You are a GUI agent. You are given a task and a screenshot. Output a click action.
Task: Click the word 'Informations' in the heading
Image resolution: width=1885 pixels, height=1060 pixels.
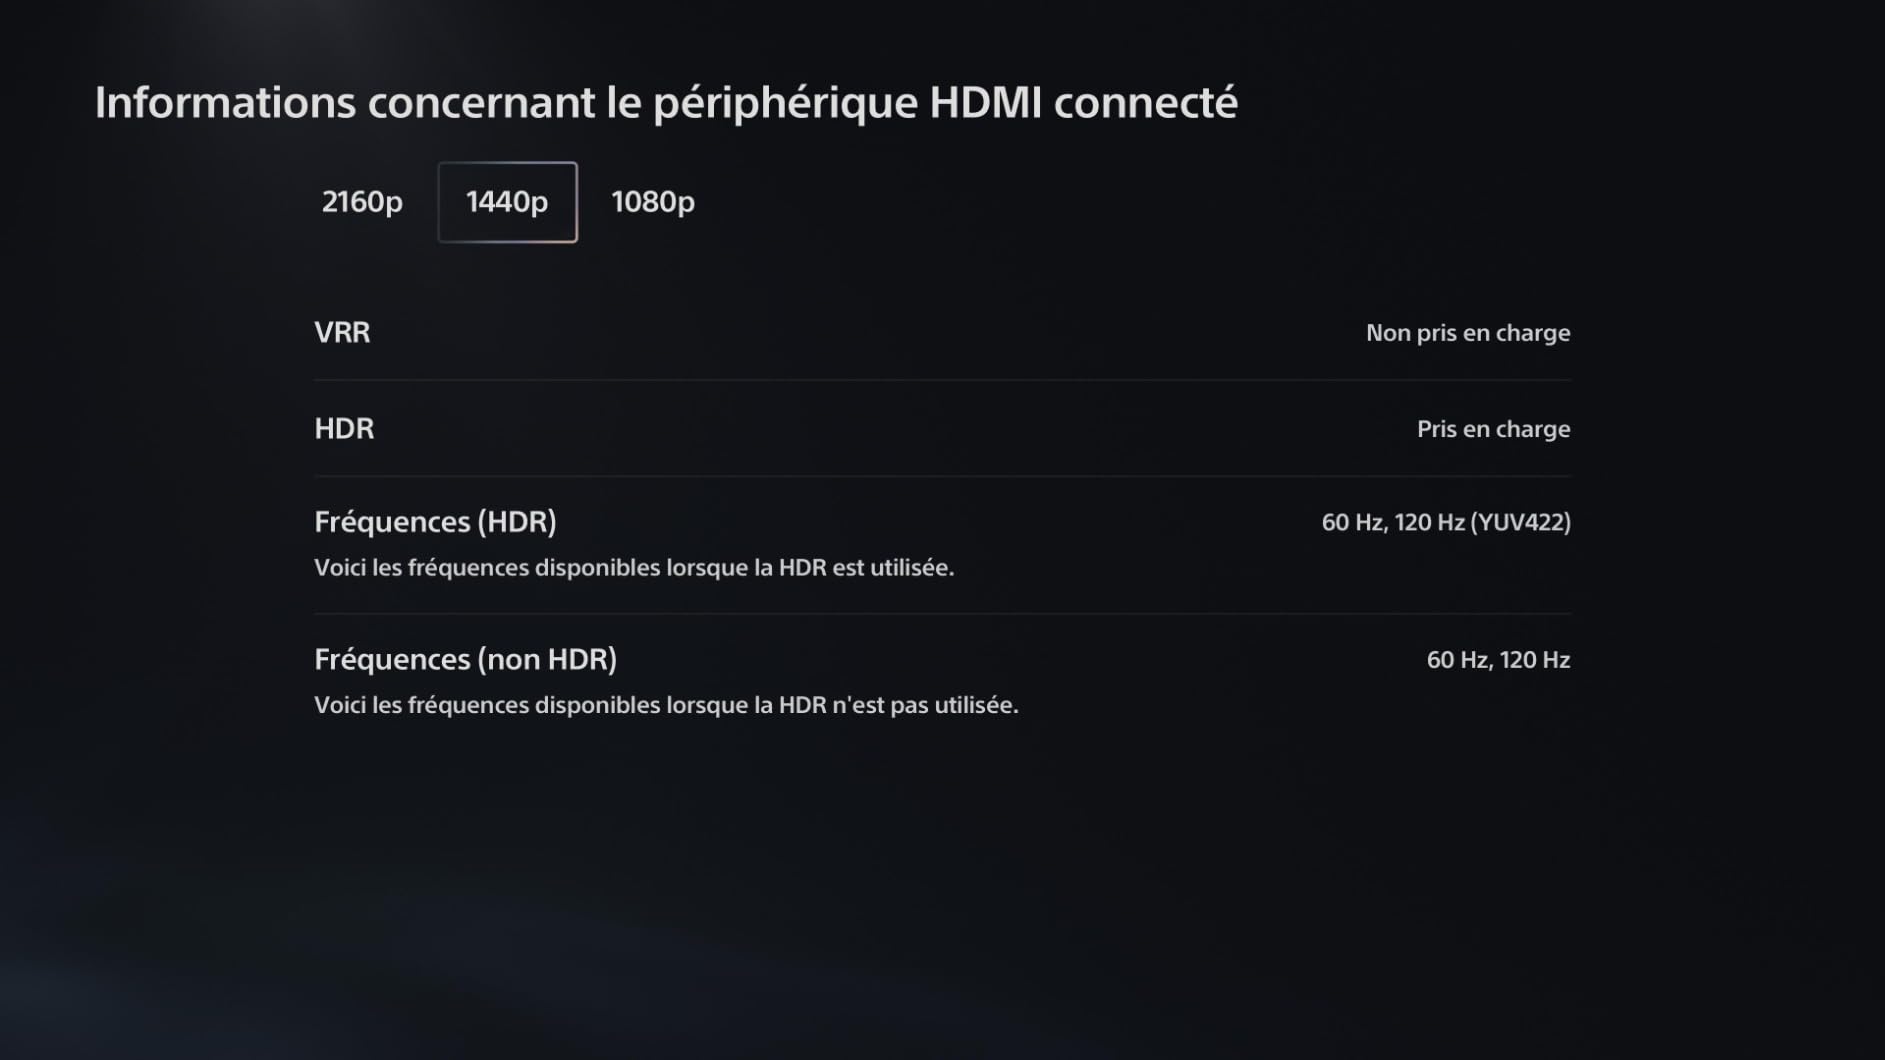[225, 102]
